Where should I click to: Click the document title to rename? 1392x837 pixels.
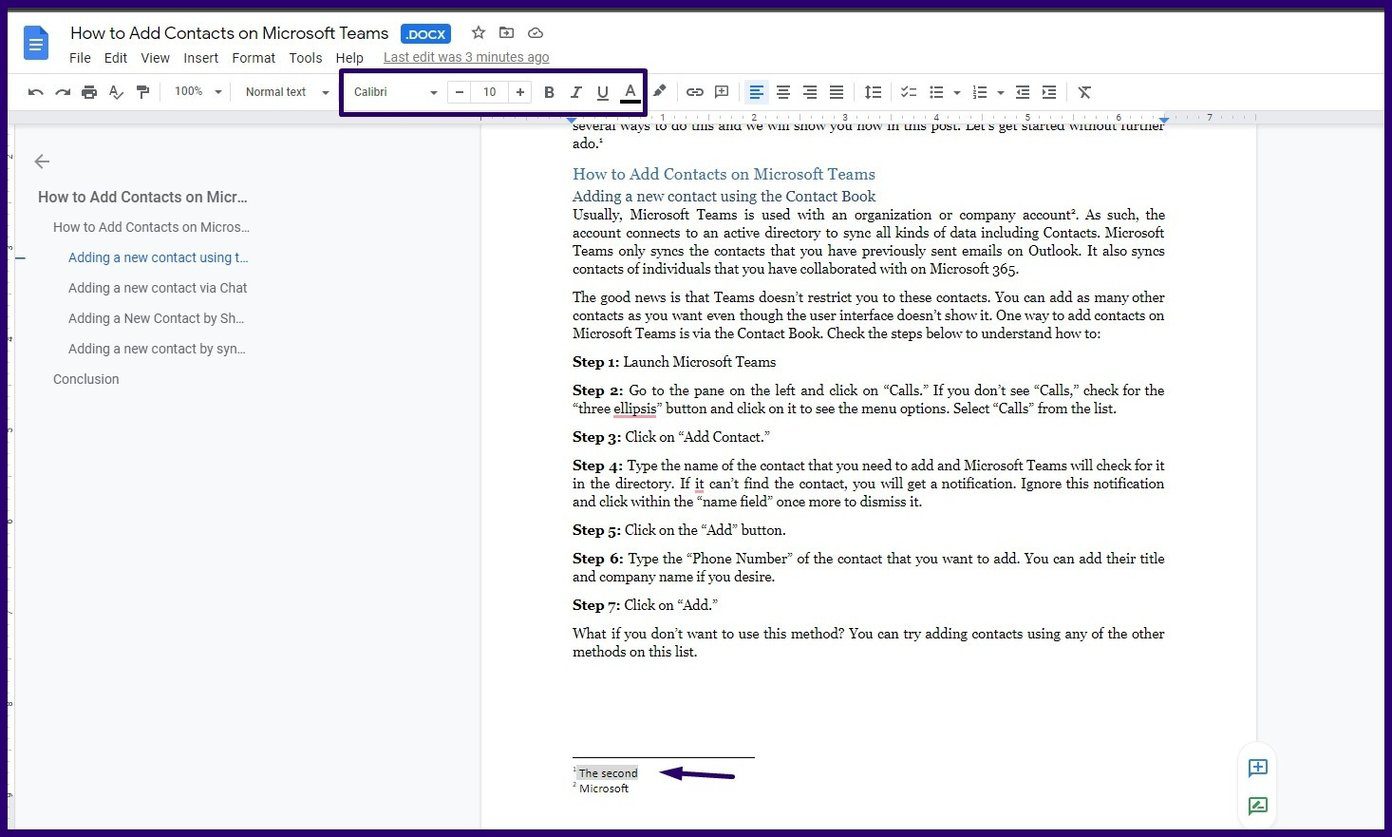pos(229,33)
